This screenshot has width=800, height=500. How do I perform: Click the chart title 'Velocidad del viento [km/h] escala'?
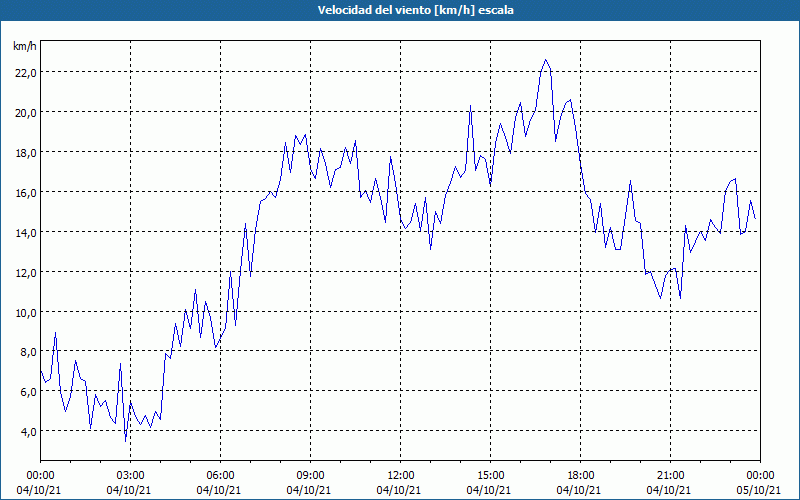(415, 10)
